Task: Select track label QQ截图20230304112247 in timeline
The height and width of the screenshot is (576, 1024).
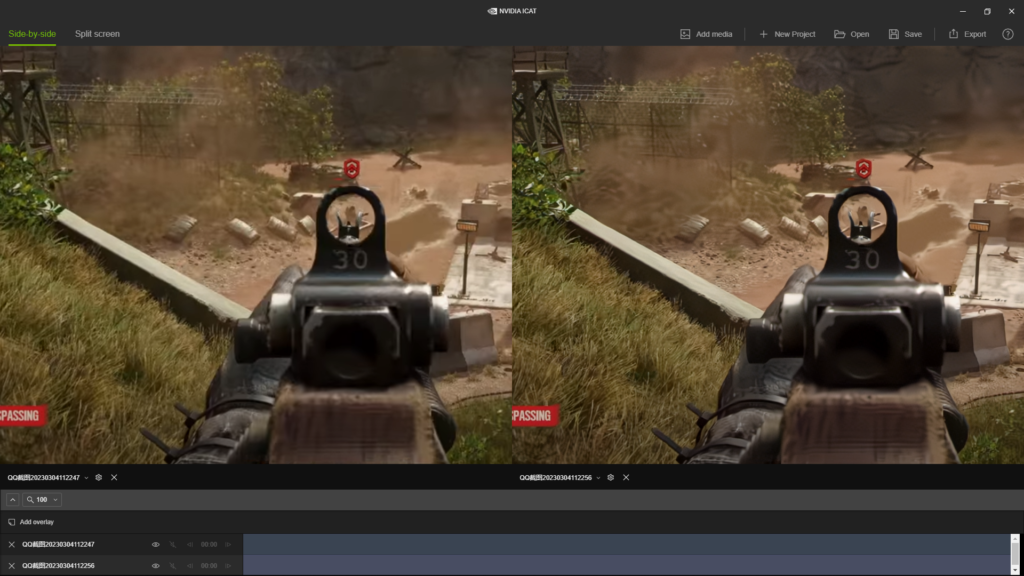Action: [x=58, y=544]
